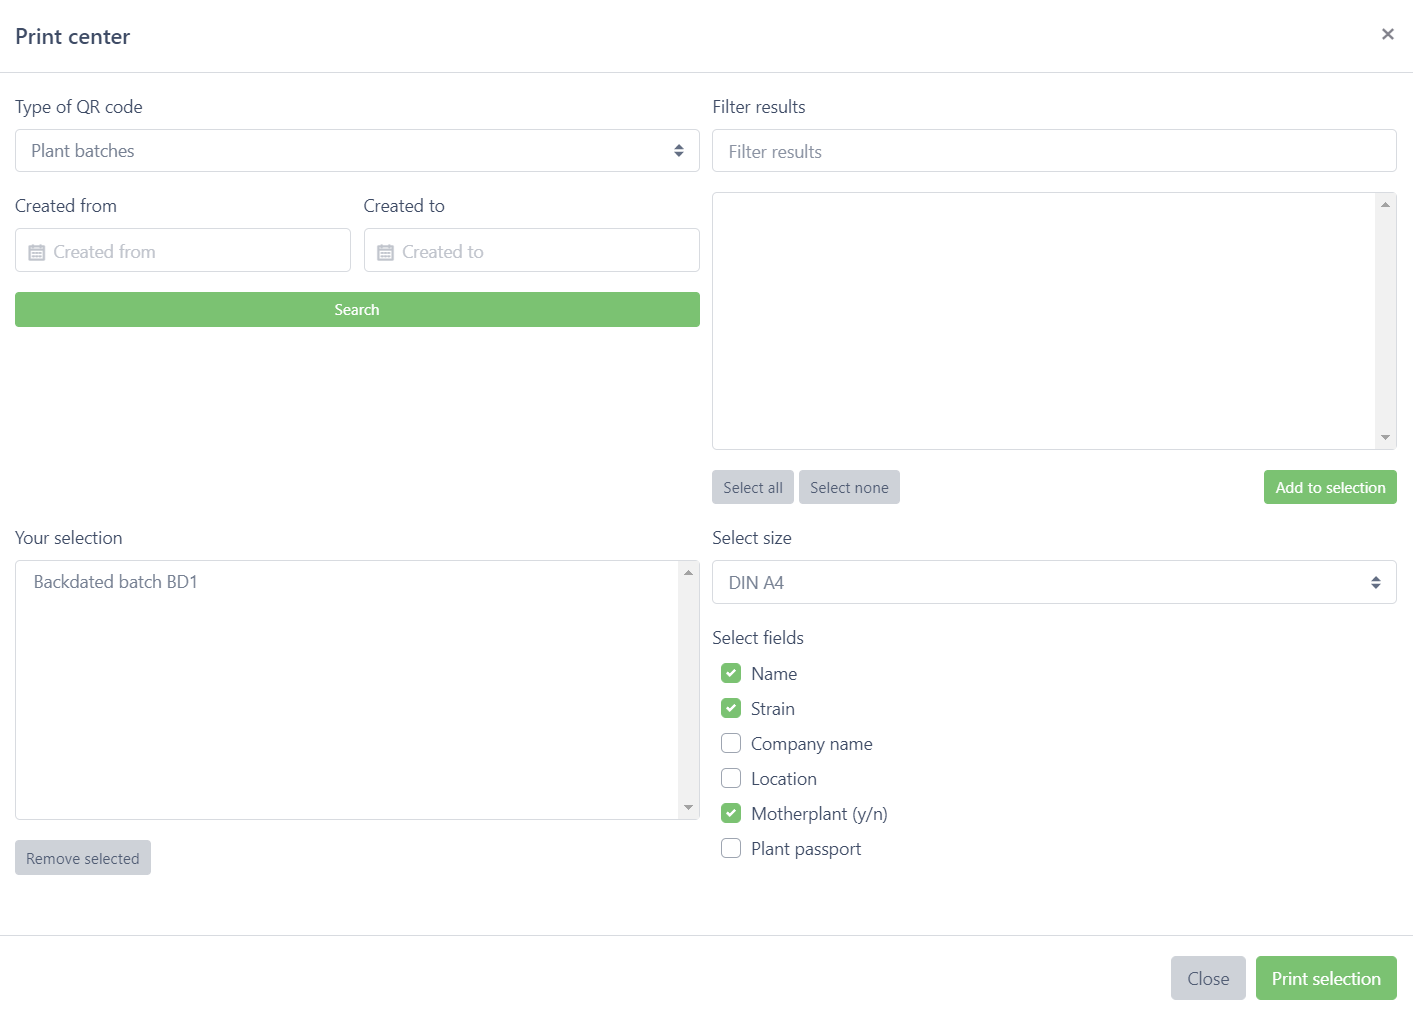Image resolution: width=1413 pixels, height=1014 pixels.
Task: Uncheck the Name field checkbox
Action: click(731, 674)
